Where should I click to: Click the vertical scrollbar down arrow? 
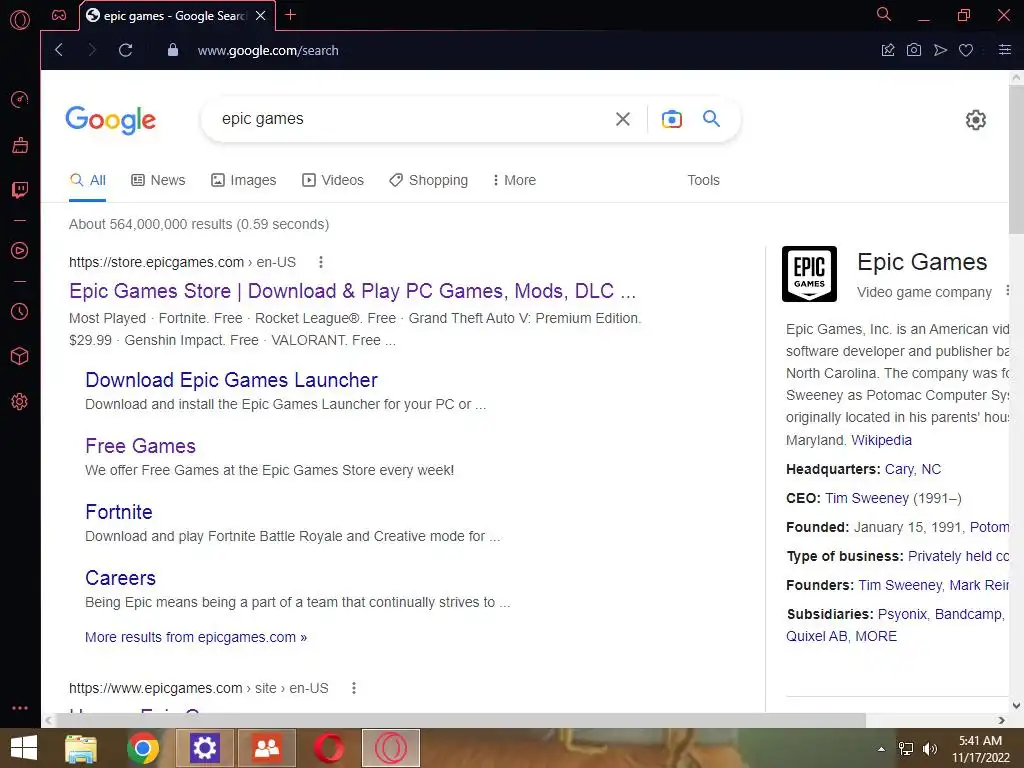[x=1016, y=705]
